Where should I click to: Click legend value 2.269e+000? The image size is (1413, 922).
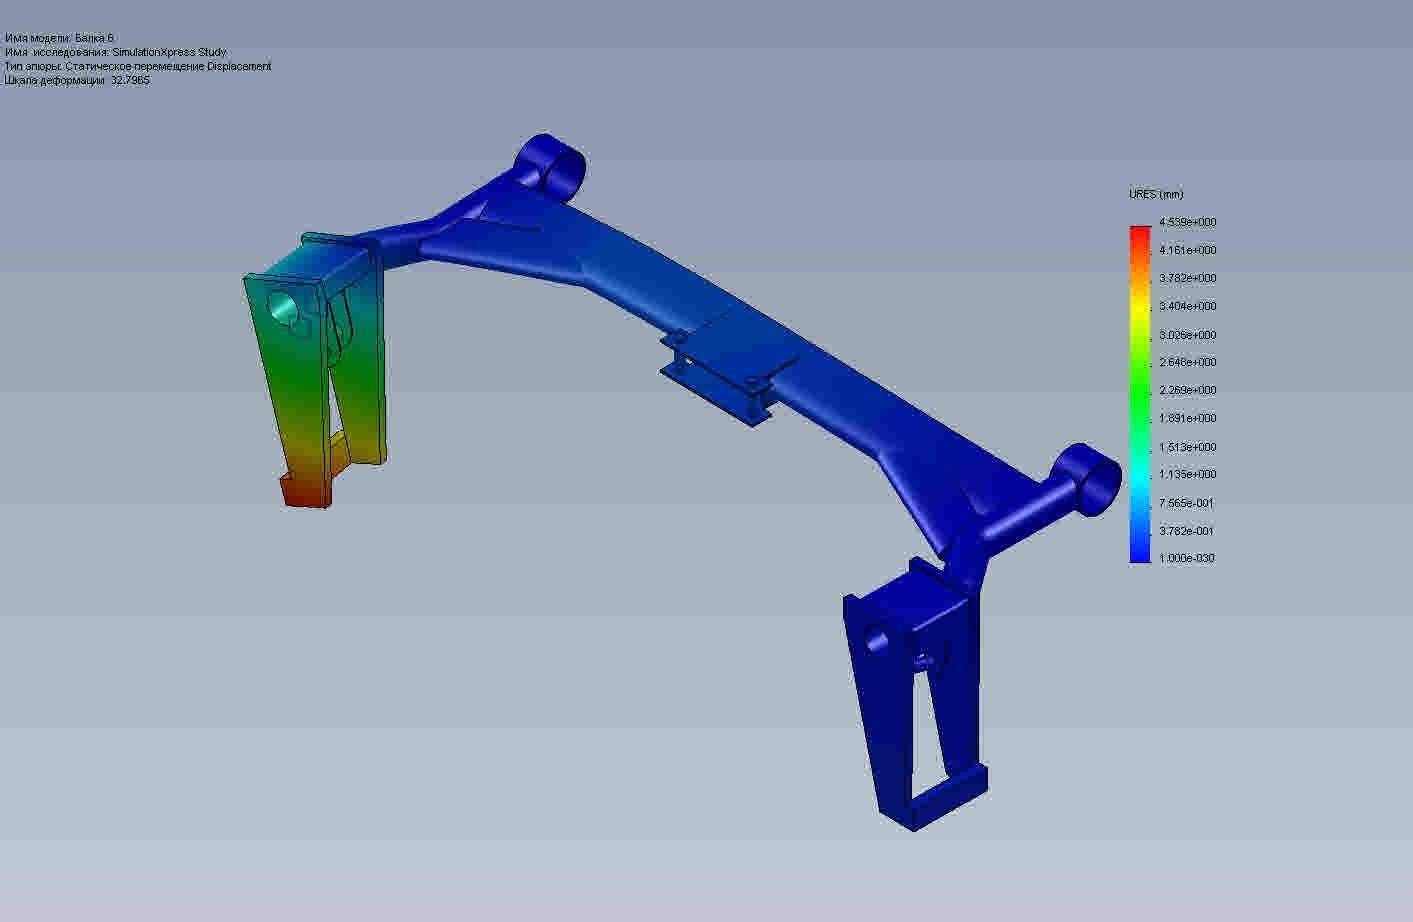[1188, 390]
